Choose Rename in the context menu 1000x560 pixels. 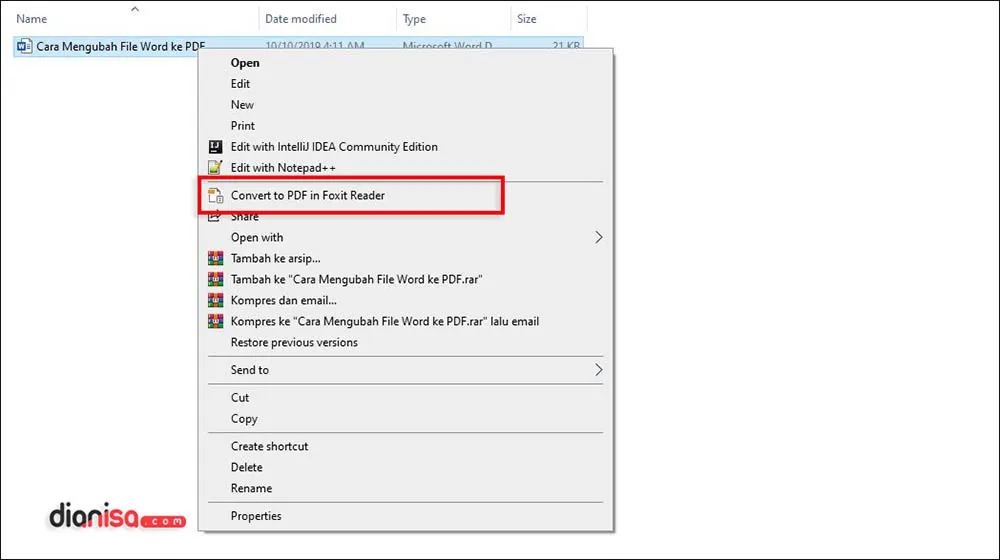[x=251, y=489]
